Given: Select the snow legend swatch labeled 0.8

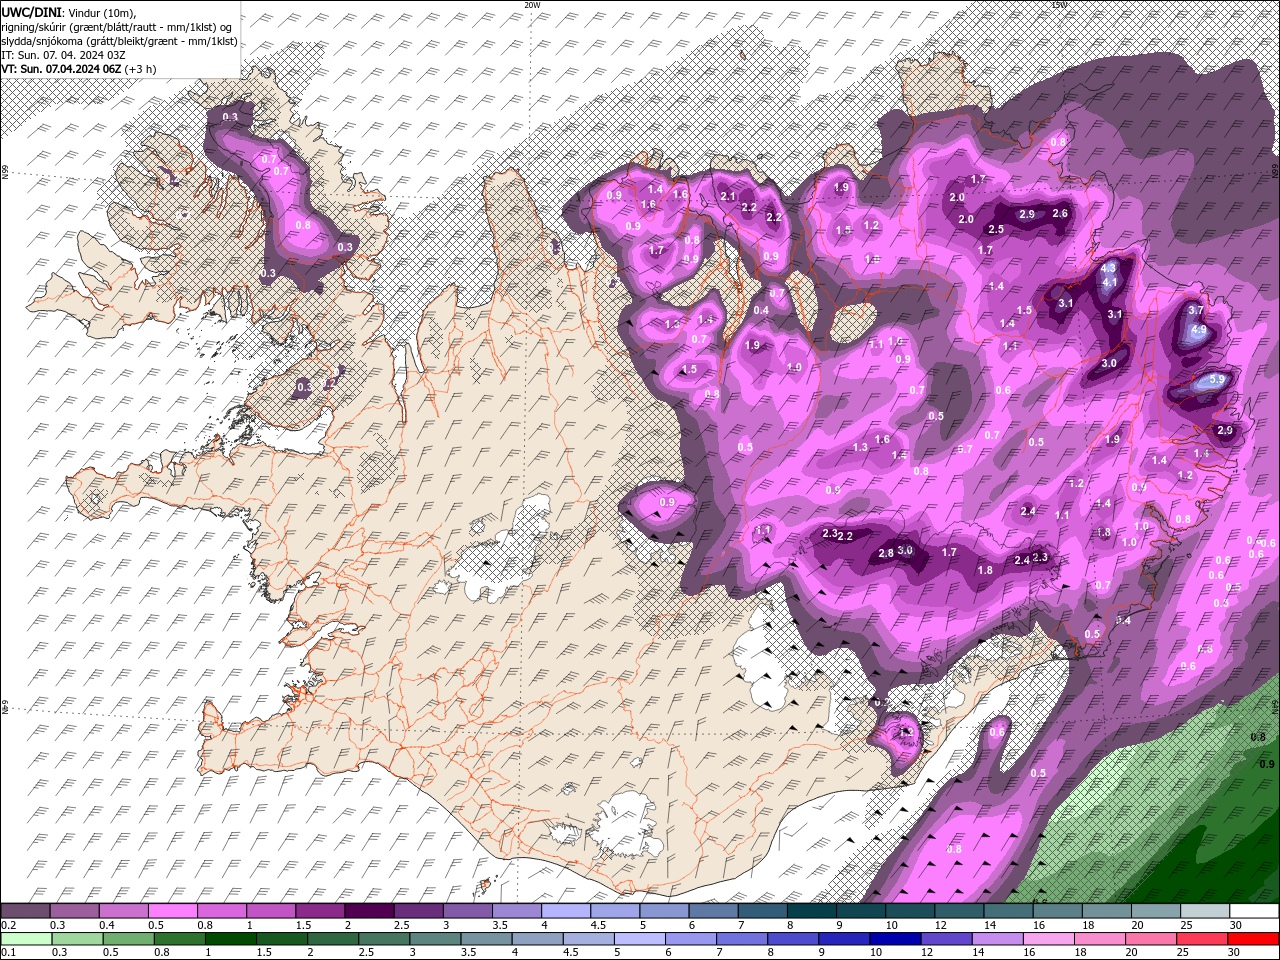Looking at the screenshot, I should pyautogui.click(x=221, y=911).
